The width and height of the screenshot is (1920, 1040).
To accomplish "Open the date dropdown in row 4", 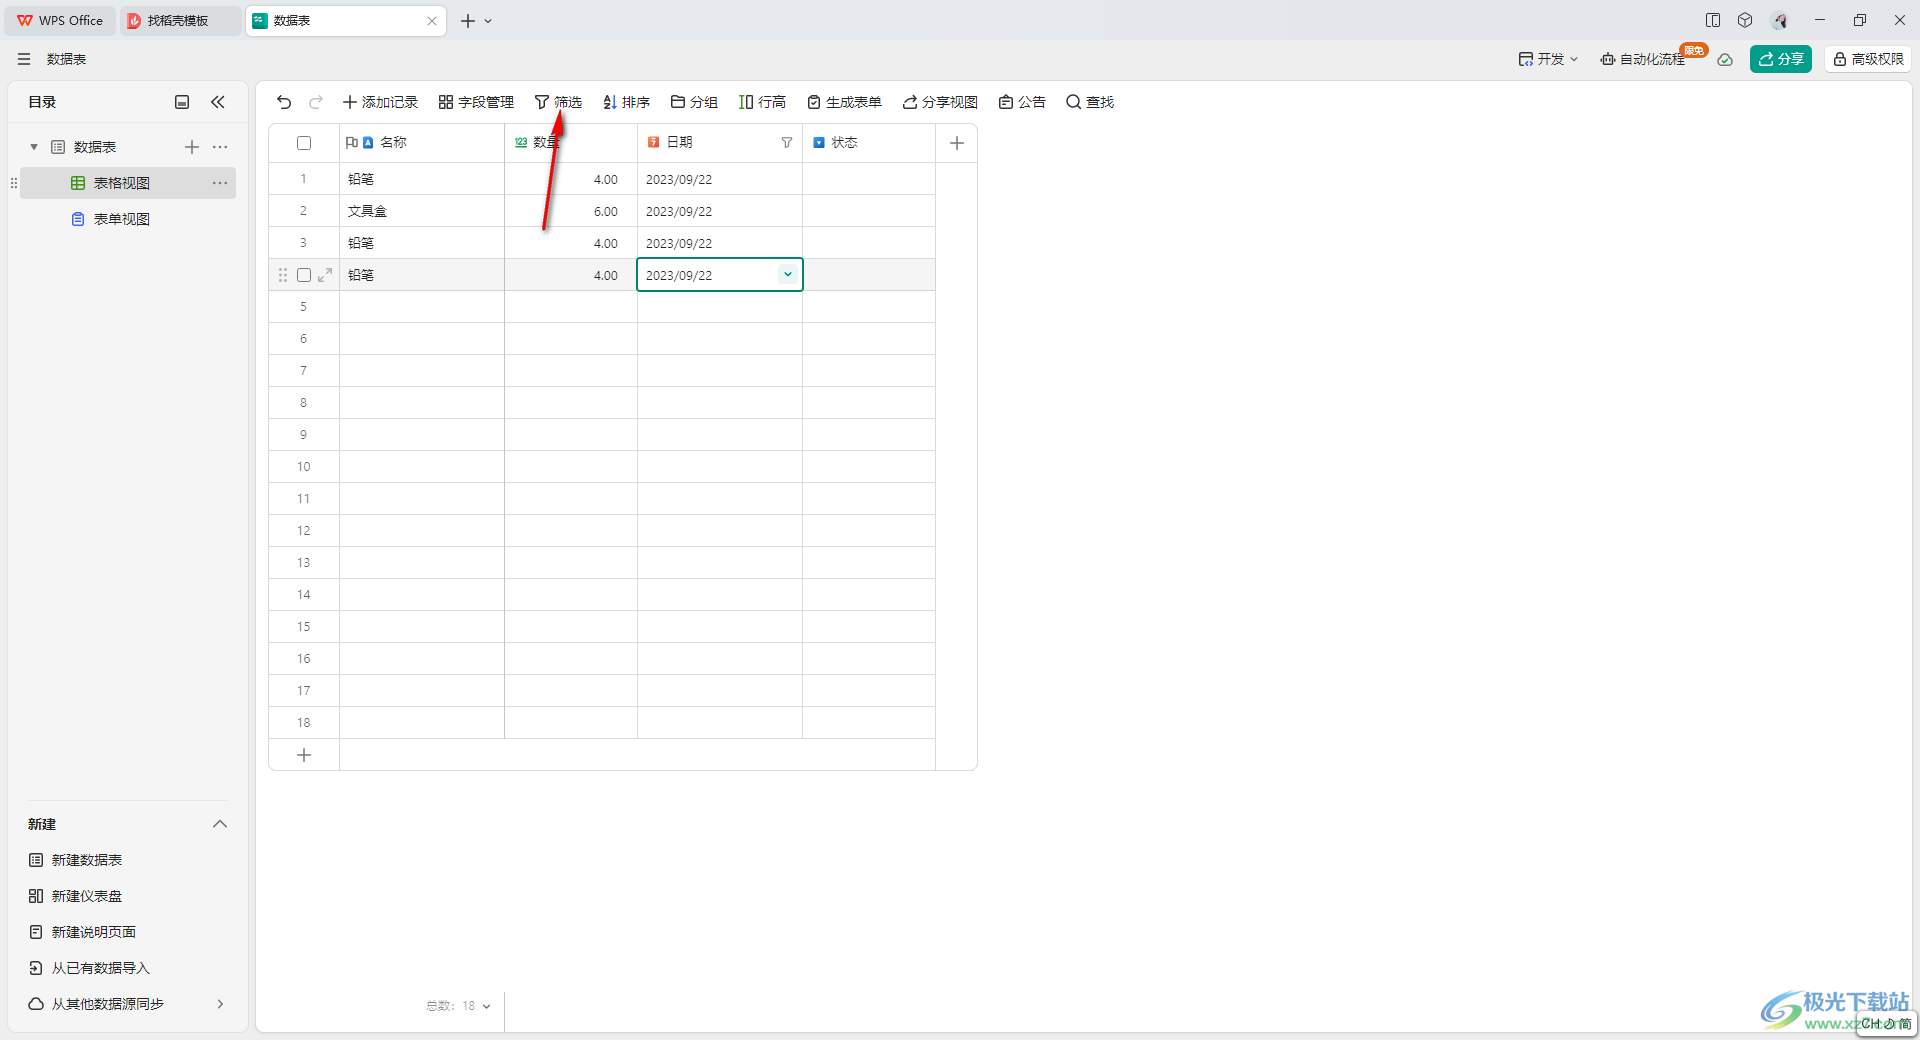I will coord(788,275).
